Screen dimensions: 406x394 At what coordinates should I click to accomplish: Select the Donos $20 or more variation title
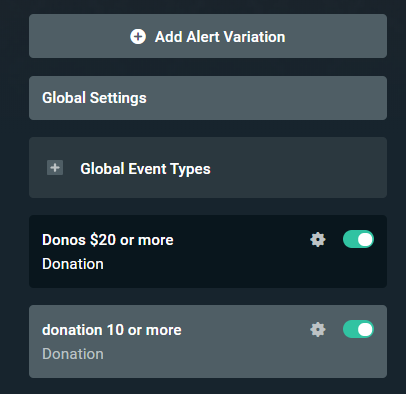point(108,240)
